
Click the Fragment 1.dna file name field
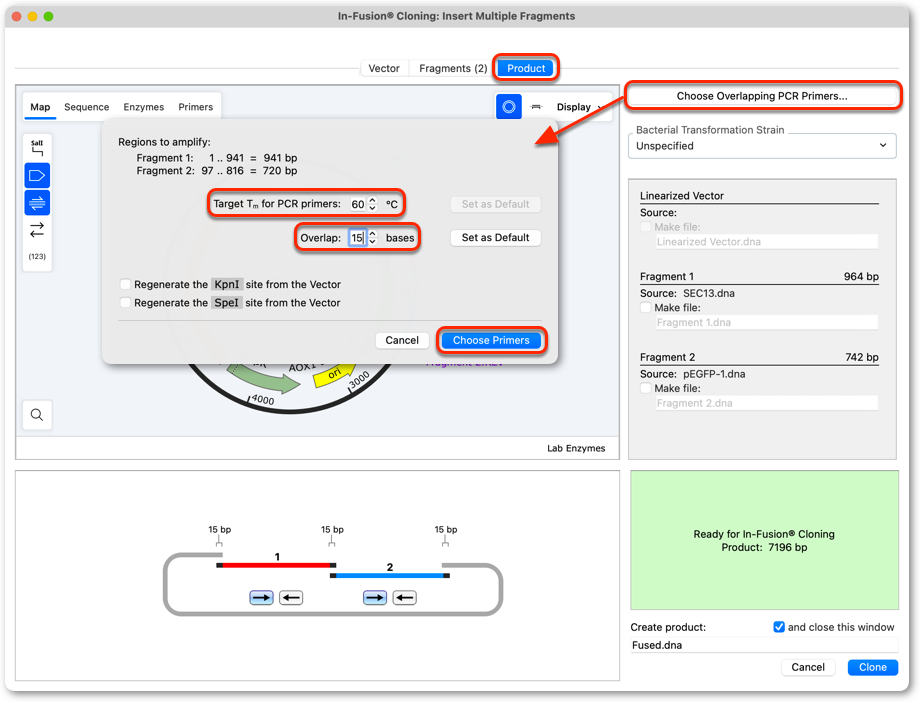point(766,322)
